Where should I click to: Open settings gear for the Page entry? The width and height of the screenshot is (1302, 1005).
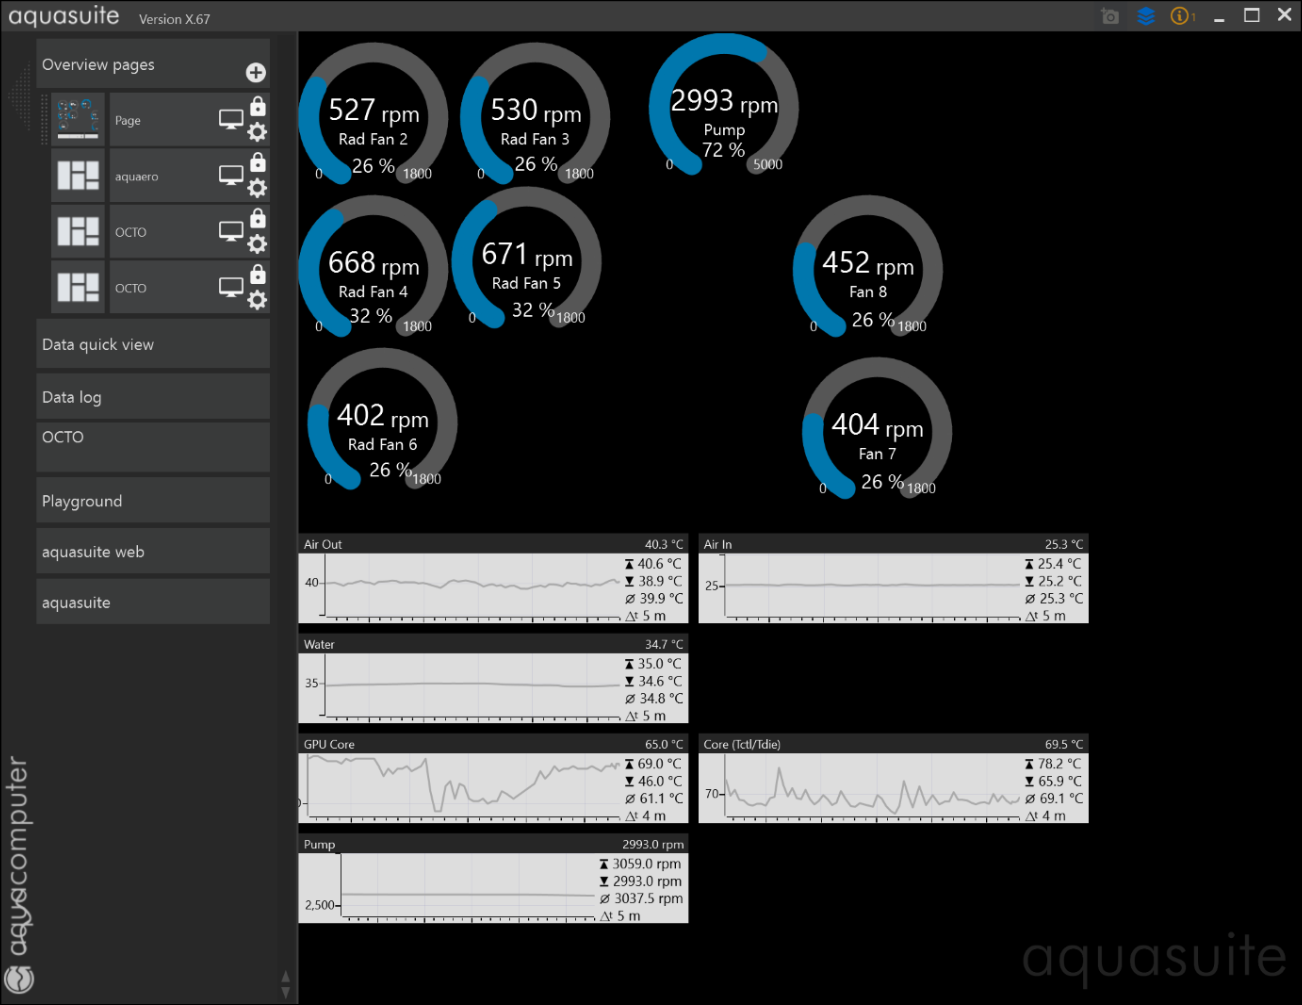pyautogui.click(x=257, y=132)
